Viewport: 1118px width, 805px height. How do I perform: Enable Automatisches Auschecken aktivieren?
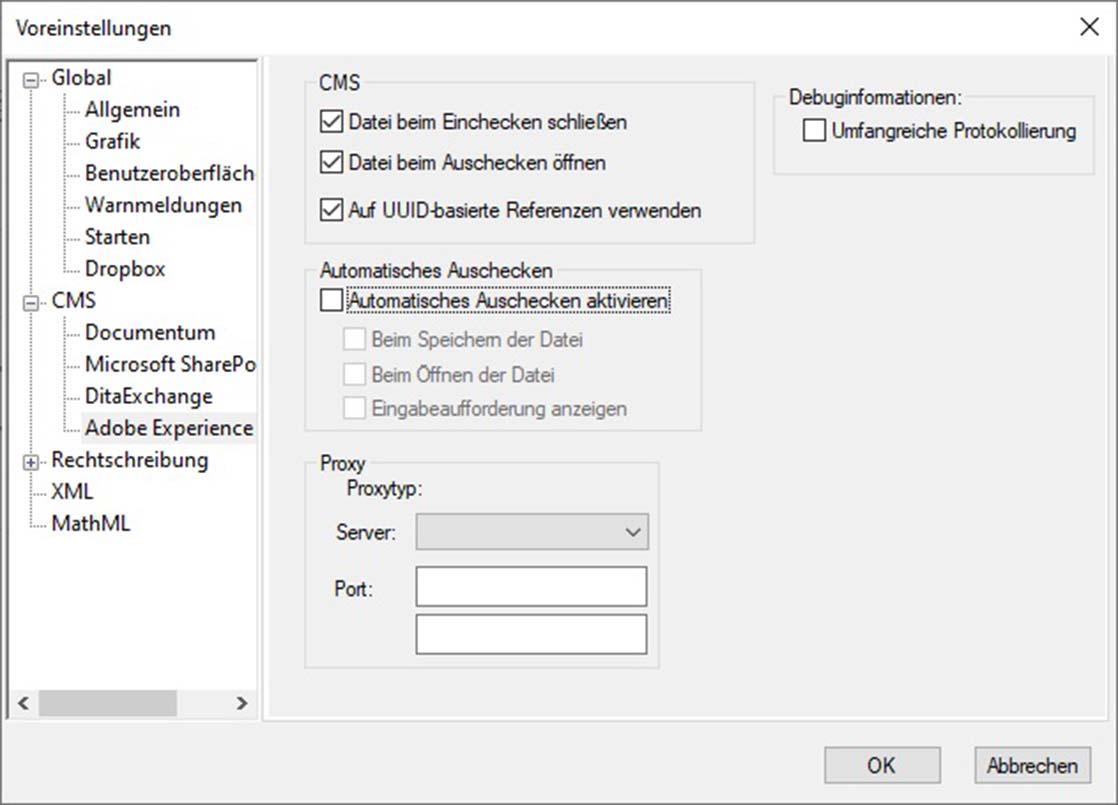[331, 300]
